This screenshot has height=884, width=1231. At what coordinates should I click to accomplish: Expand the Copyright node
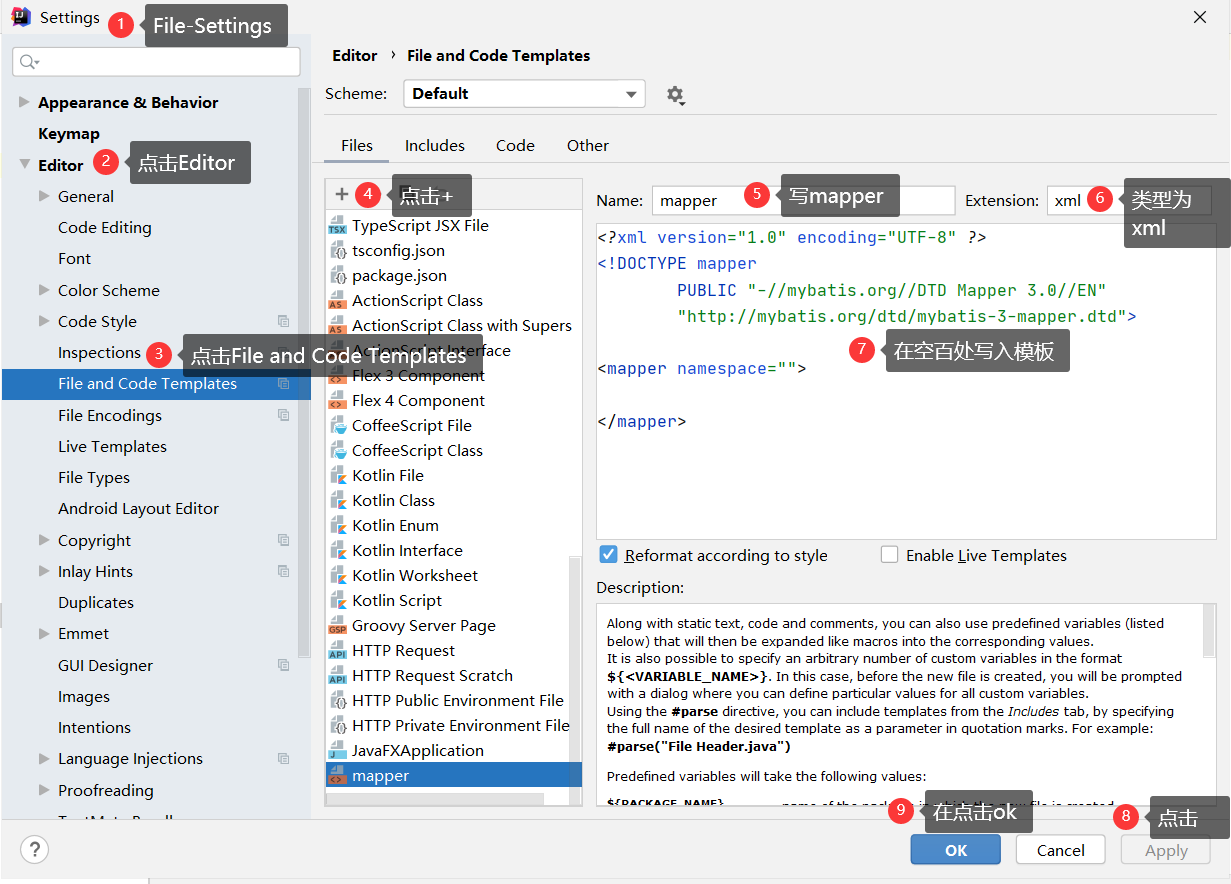[44, 540]
